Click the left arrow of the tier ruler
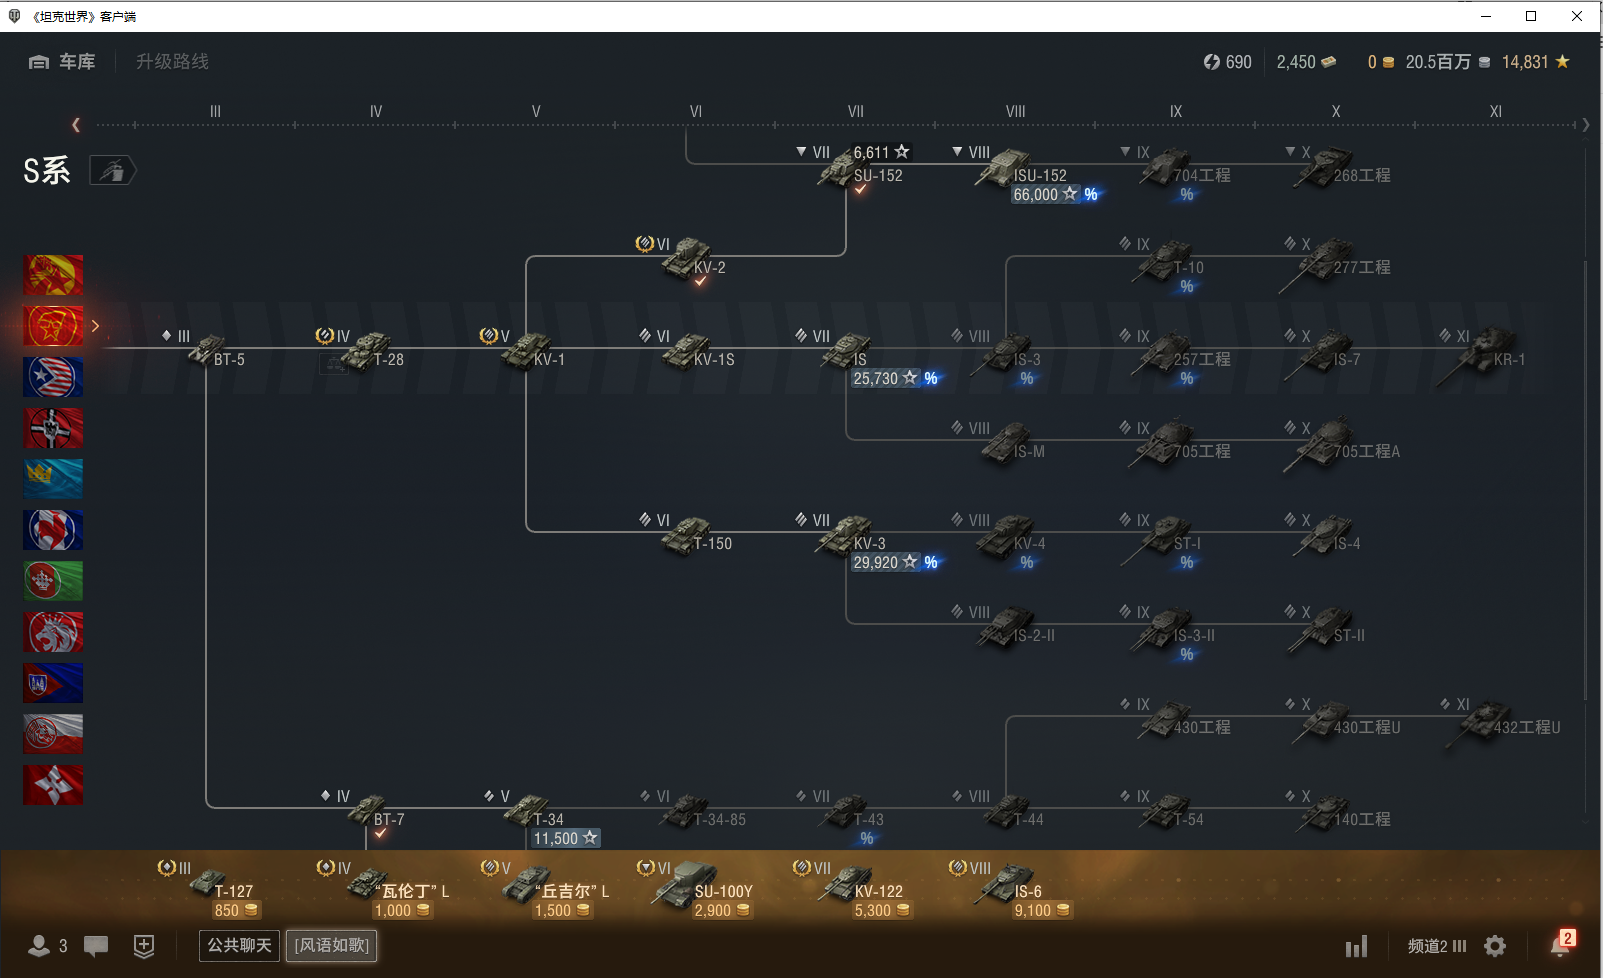The width and height of the screenshot is (1603, 978). tap(76, 125)
